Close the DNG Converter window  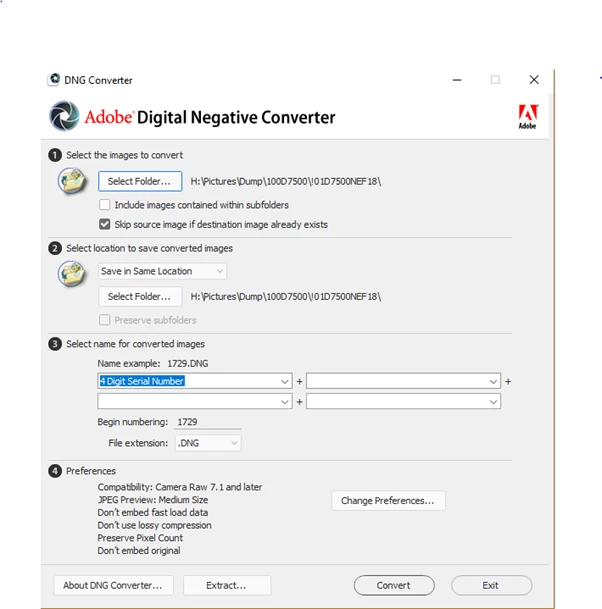(x=534, y=80)
